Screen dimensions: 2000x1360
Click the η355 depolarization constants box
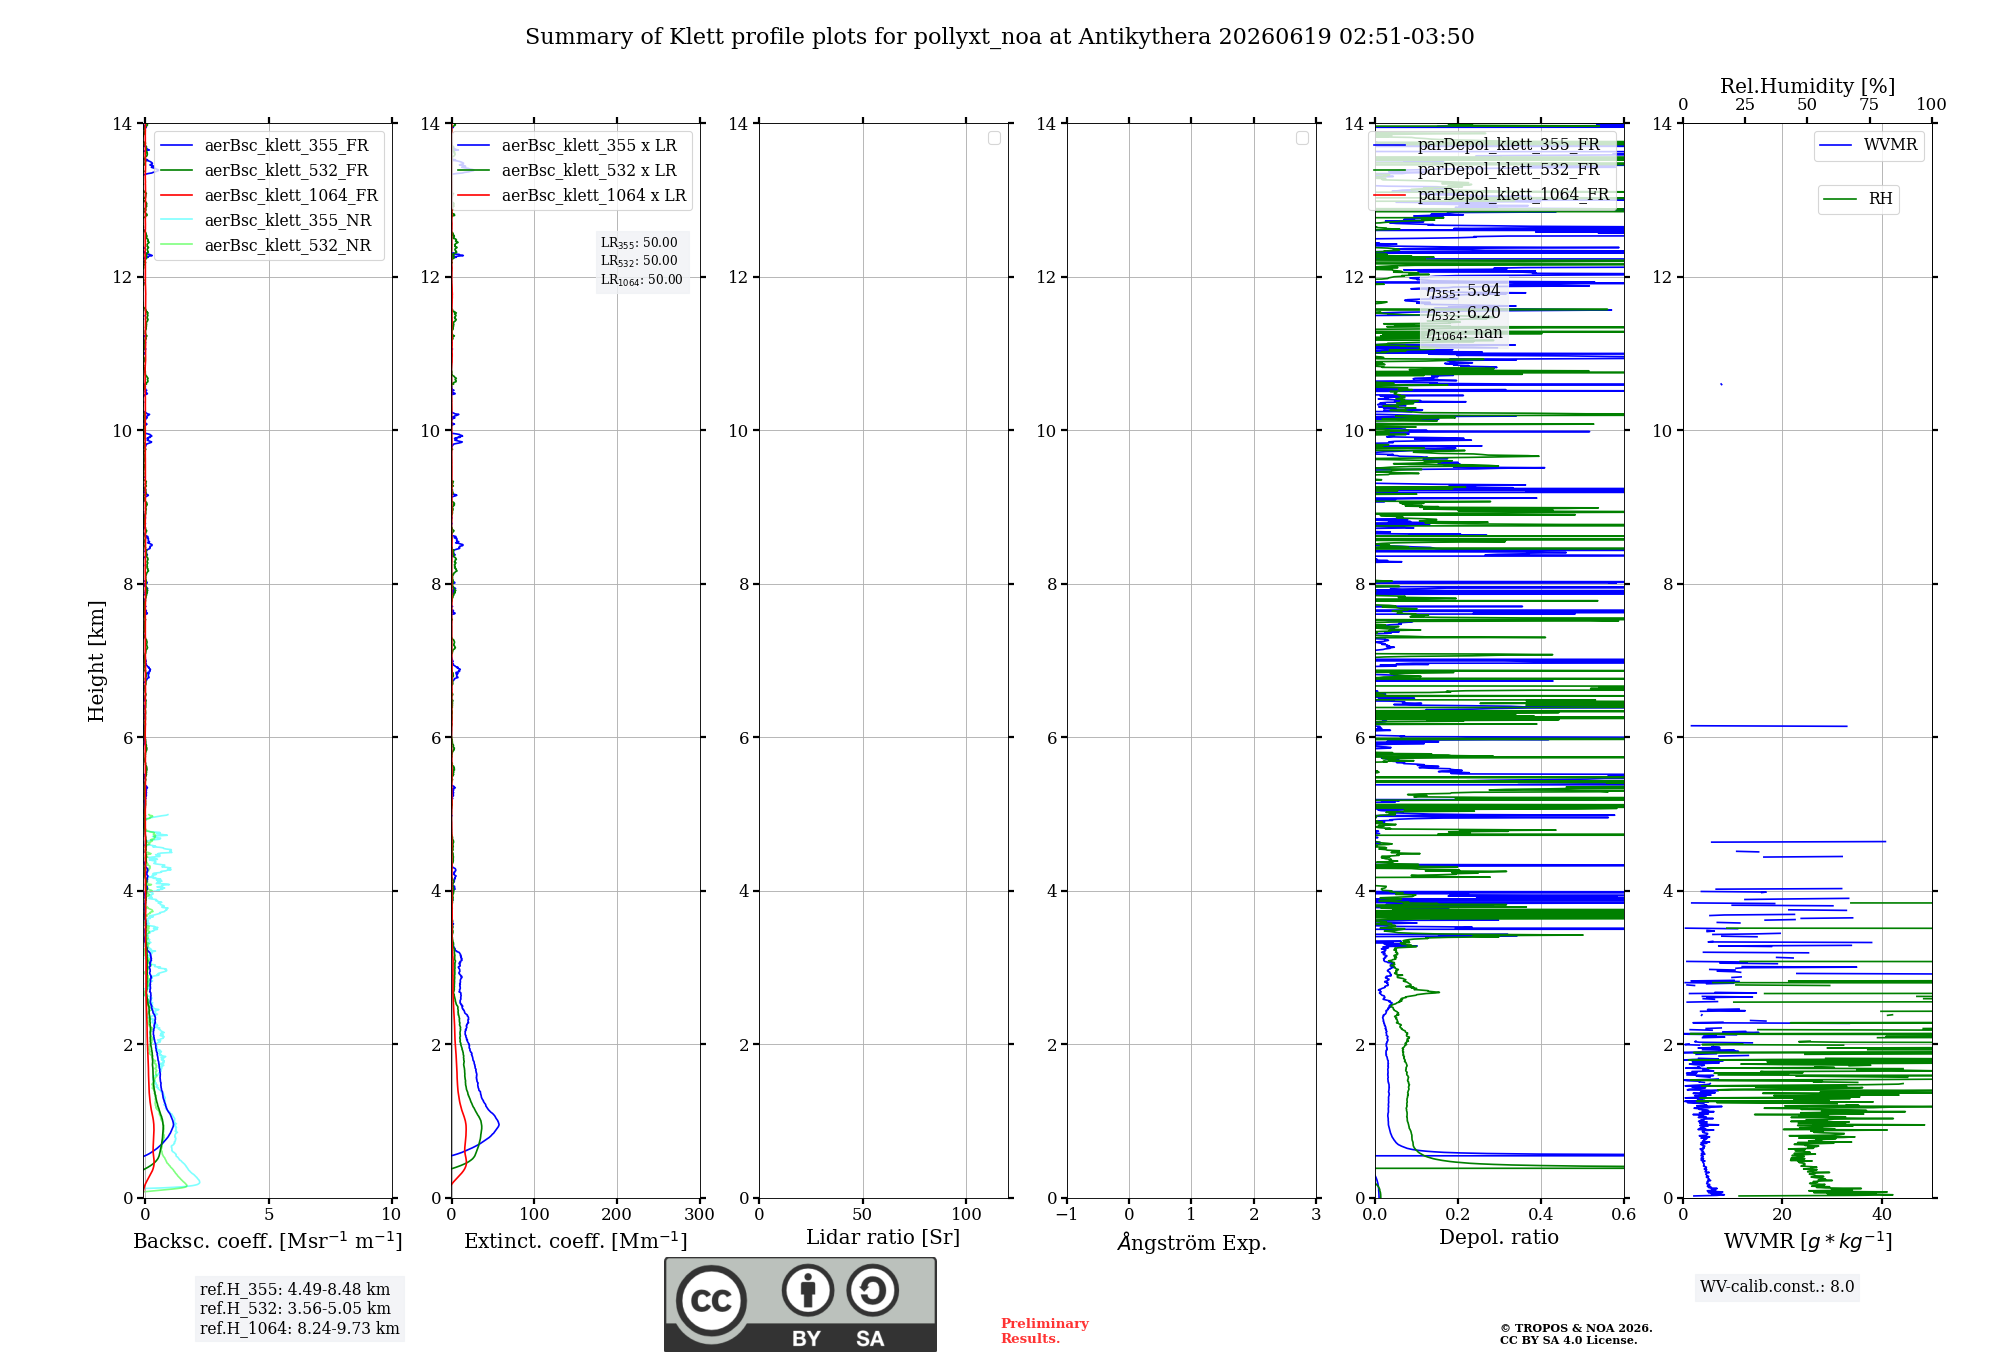(x=1464, y=312)
